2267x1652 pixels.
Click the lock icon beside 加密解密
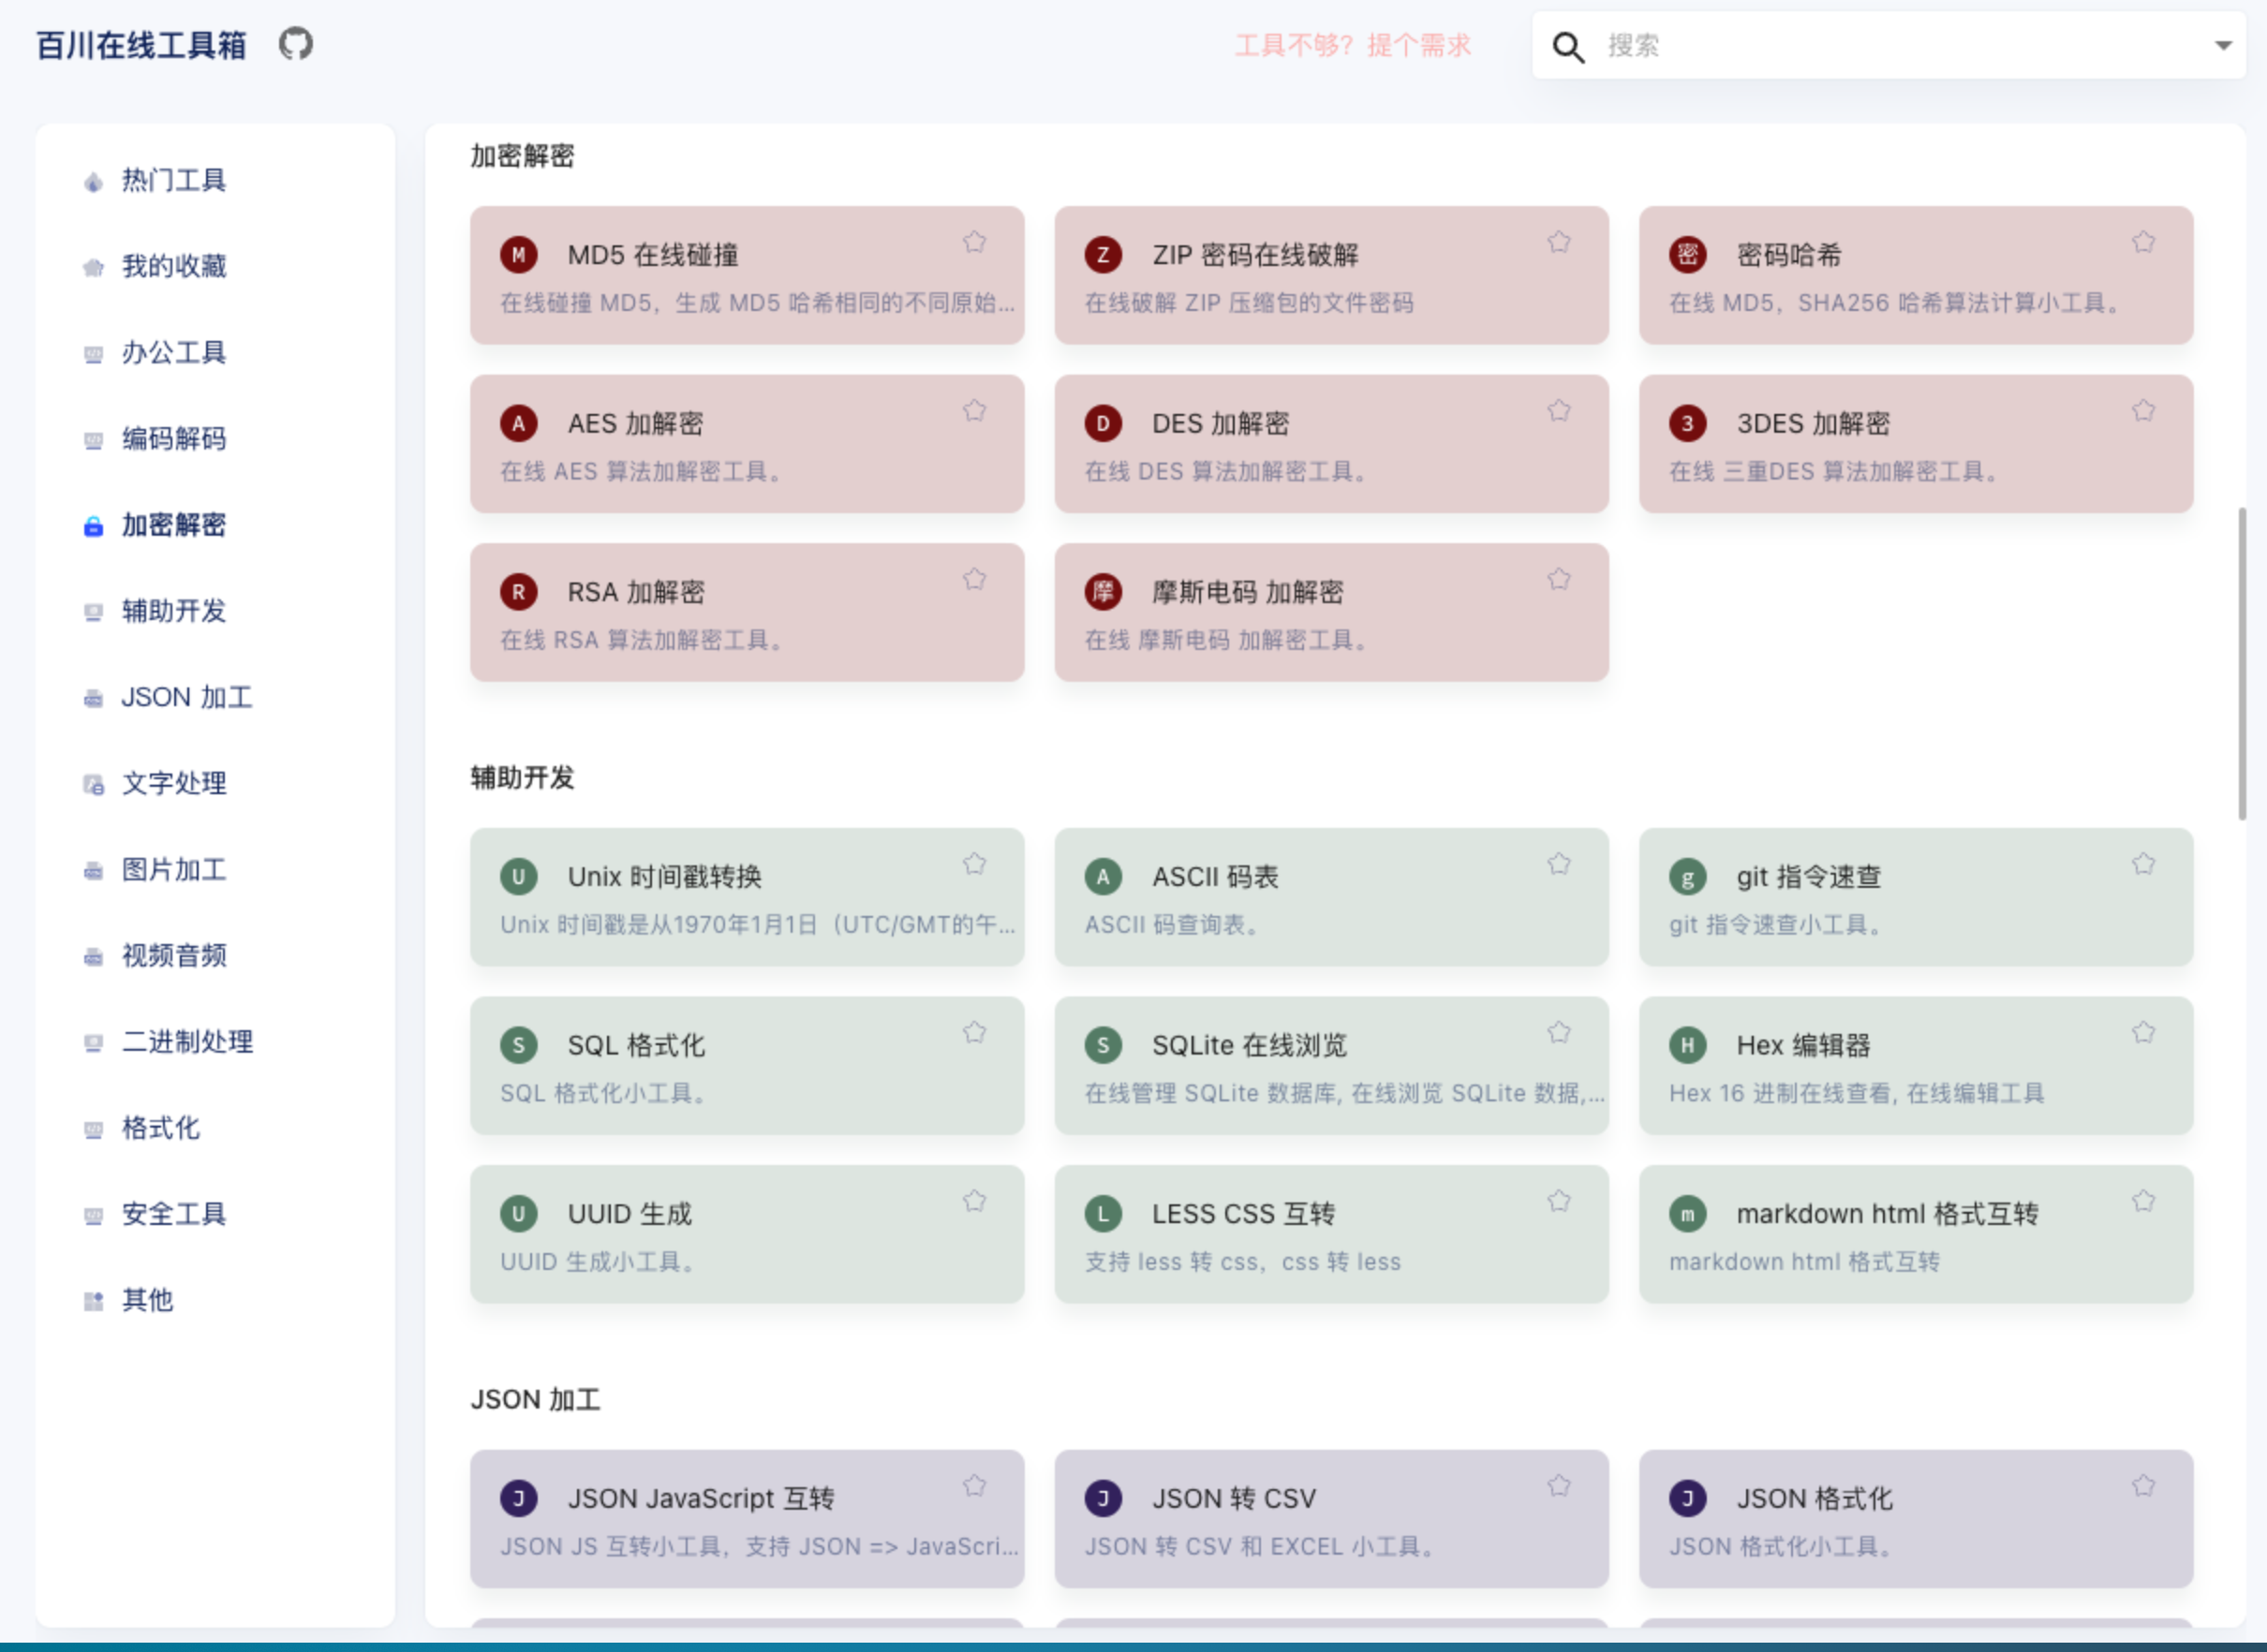point(93,526)
